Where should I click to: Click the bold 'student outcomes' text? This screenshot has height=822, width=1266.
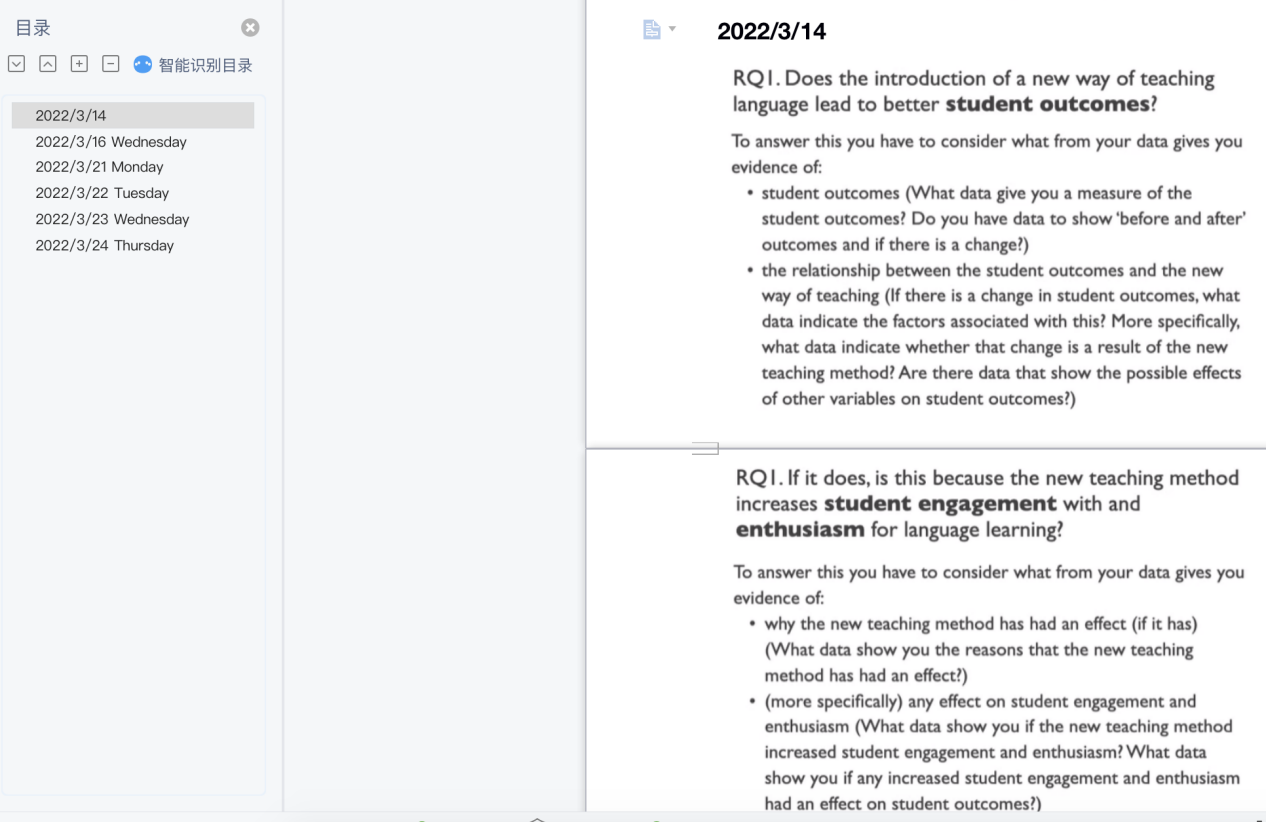pyautogui.click(x=1047, y=105)
